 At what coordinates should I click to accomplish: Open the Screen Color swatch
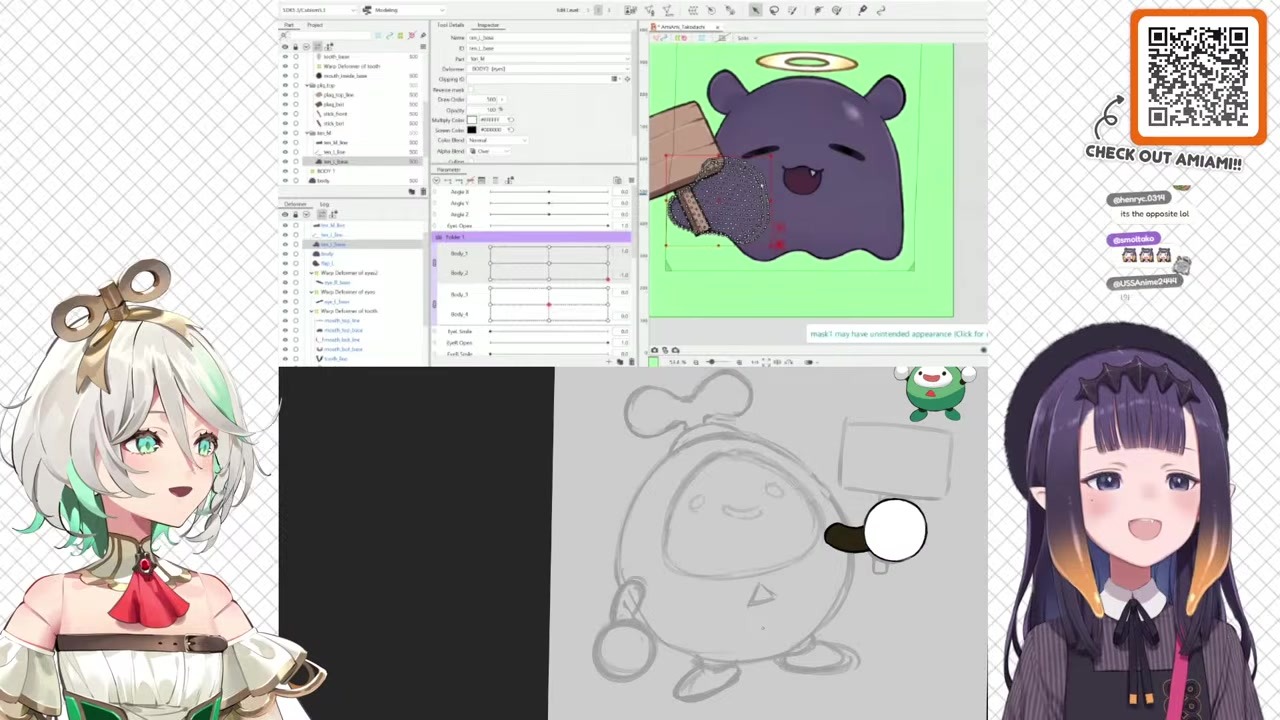click(x=472, y=130)
